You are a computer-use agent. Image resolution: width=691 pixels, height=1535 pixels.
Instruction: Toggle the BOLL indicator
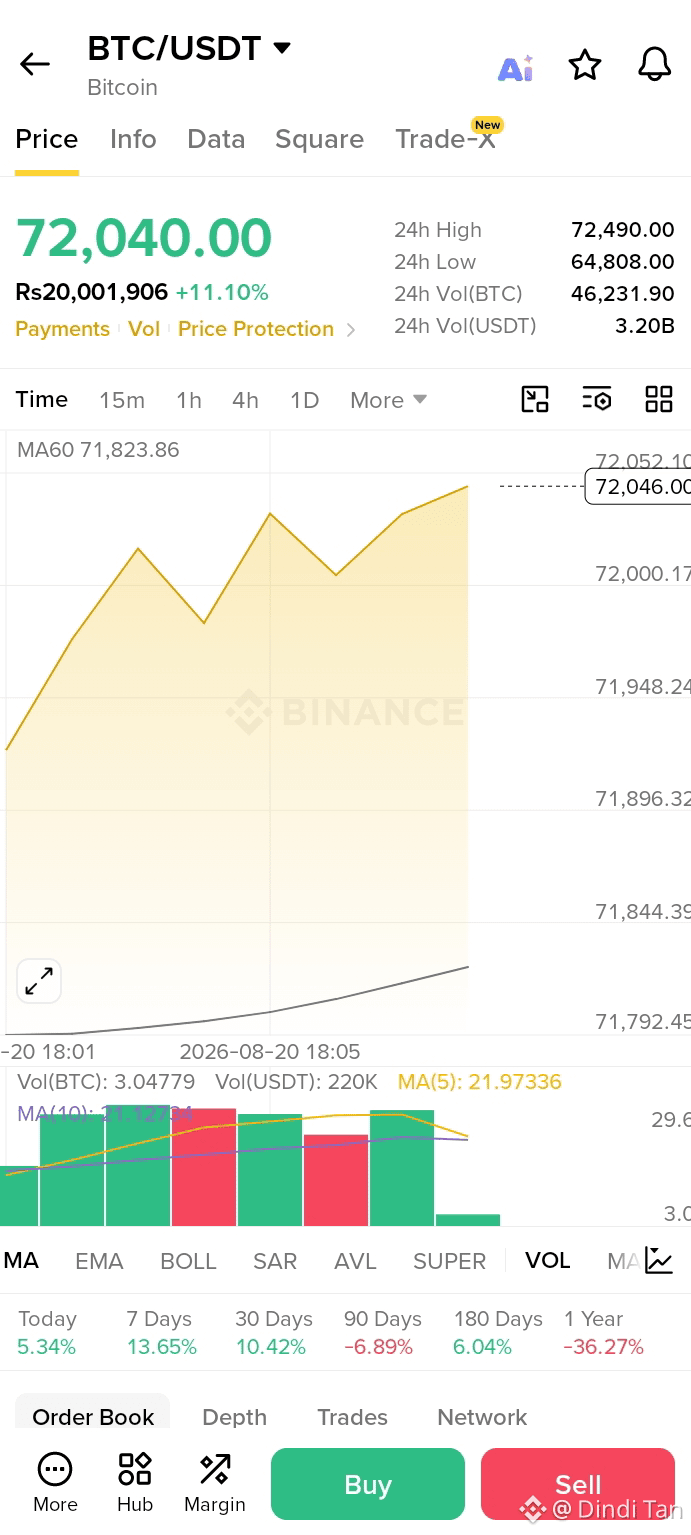(x=188, y=1261)
